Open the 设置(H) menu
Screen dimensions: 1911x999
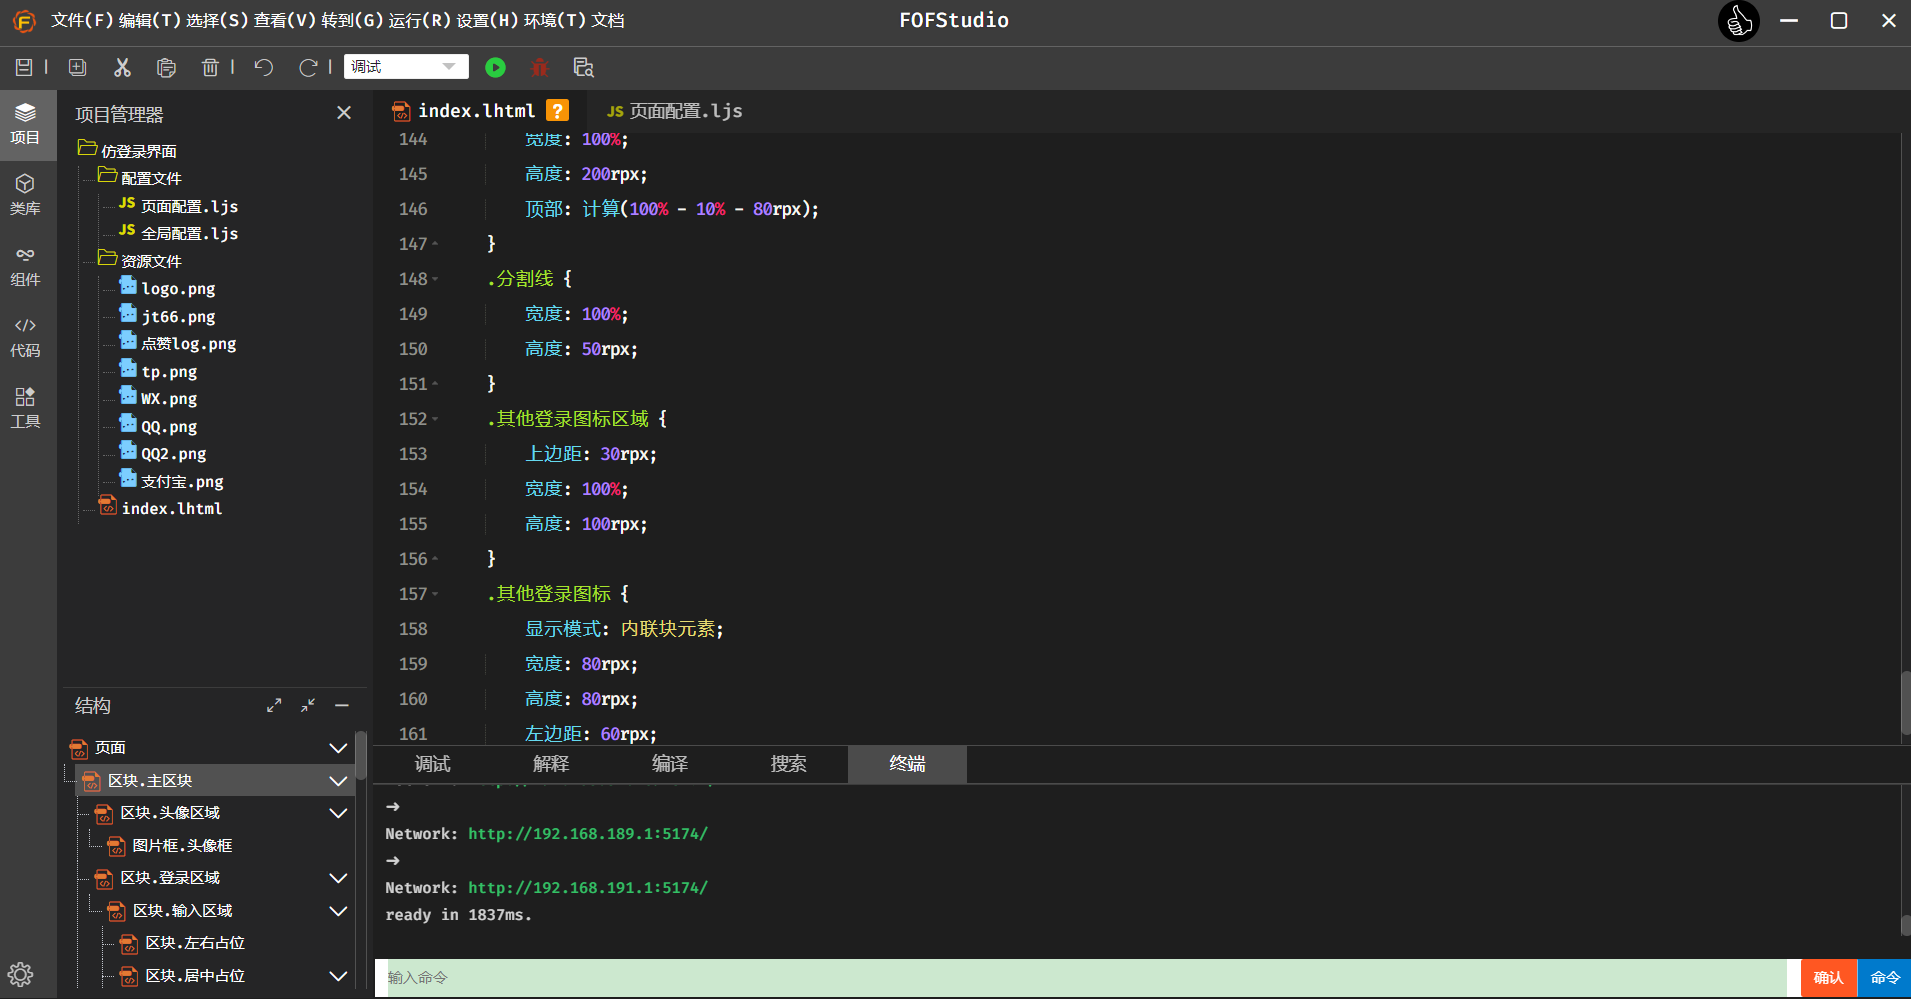pos(489,20)
